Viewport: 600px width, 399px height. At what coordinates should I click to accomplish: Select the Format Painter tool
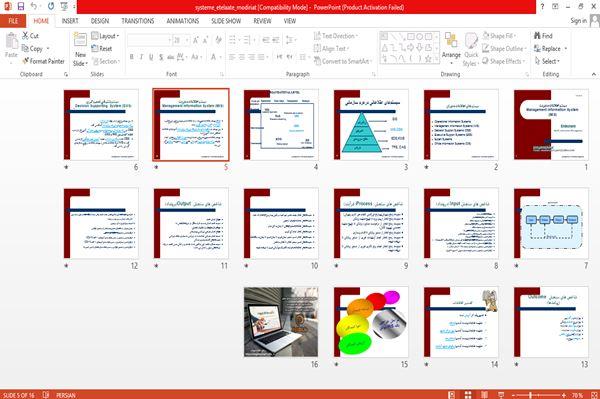click(43, 61)
